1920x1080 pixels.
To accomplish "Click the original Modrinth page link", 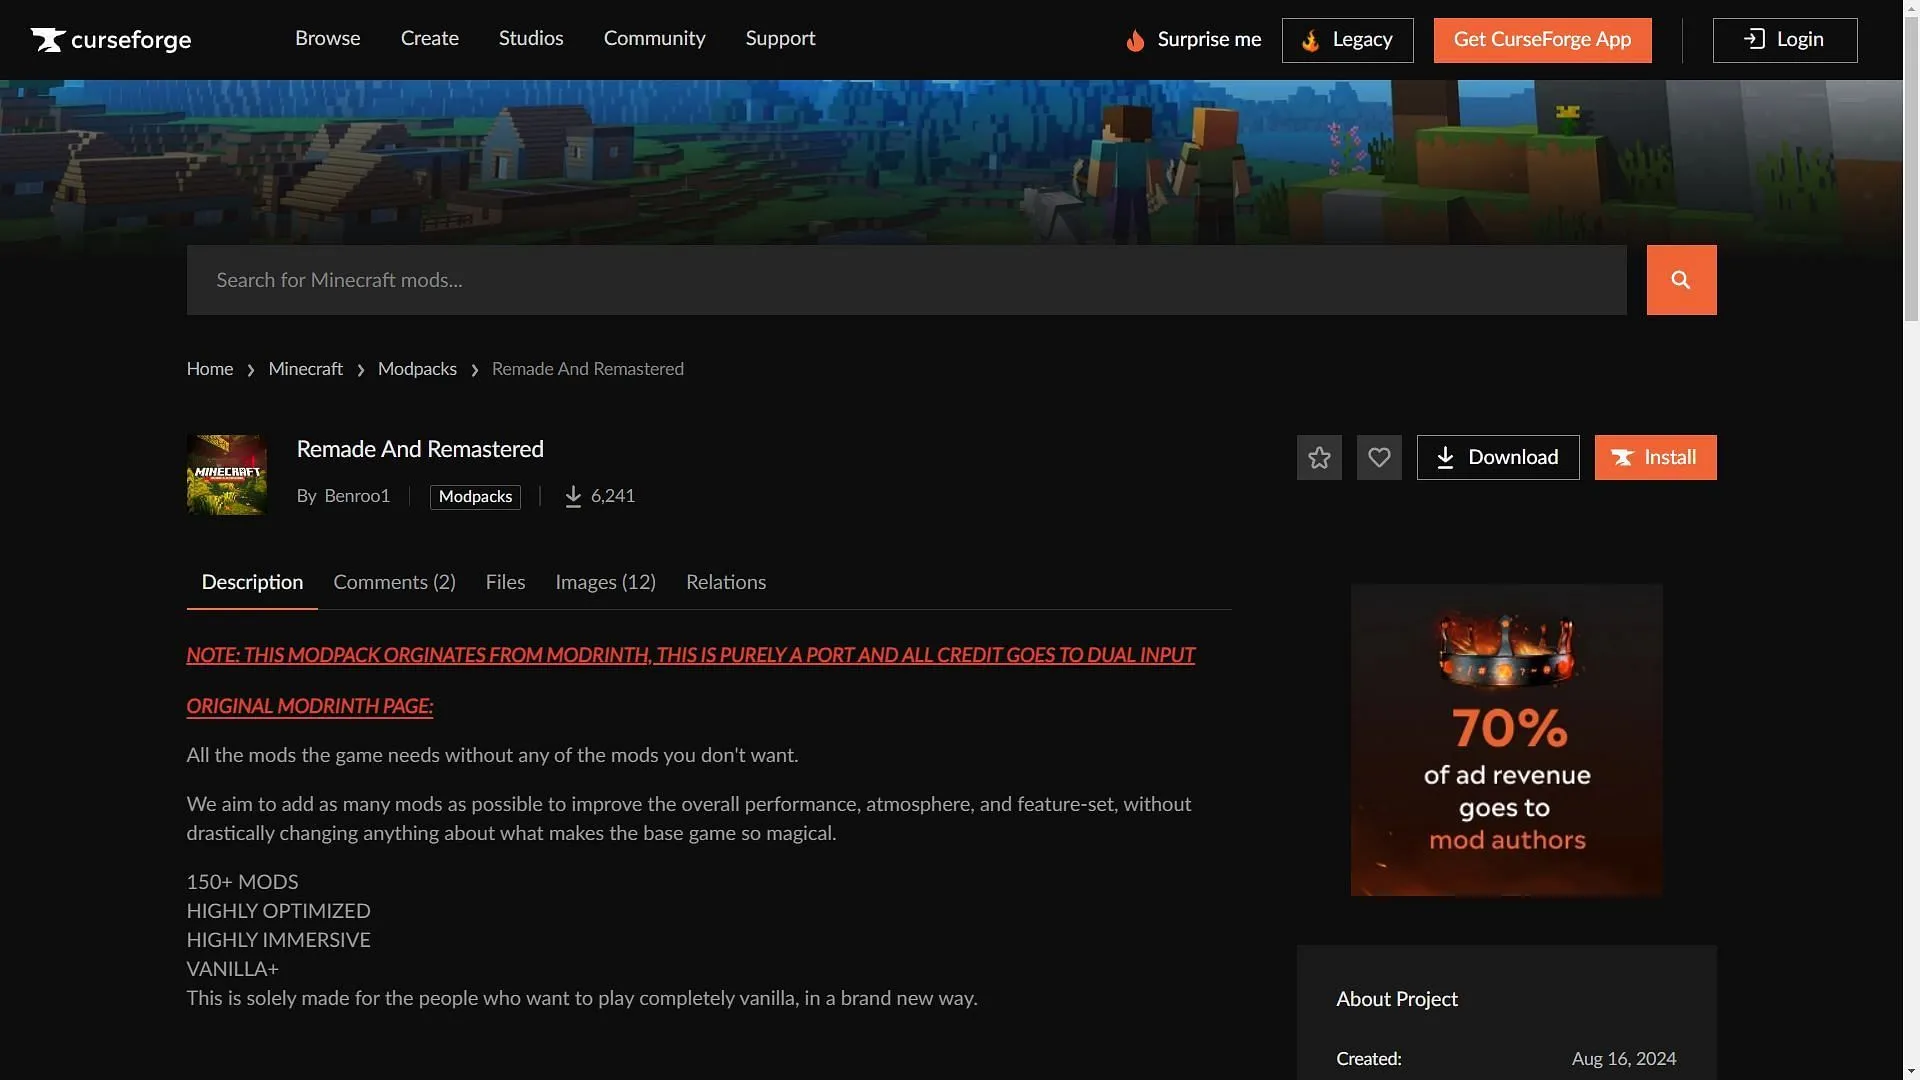I will point(310,707).
